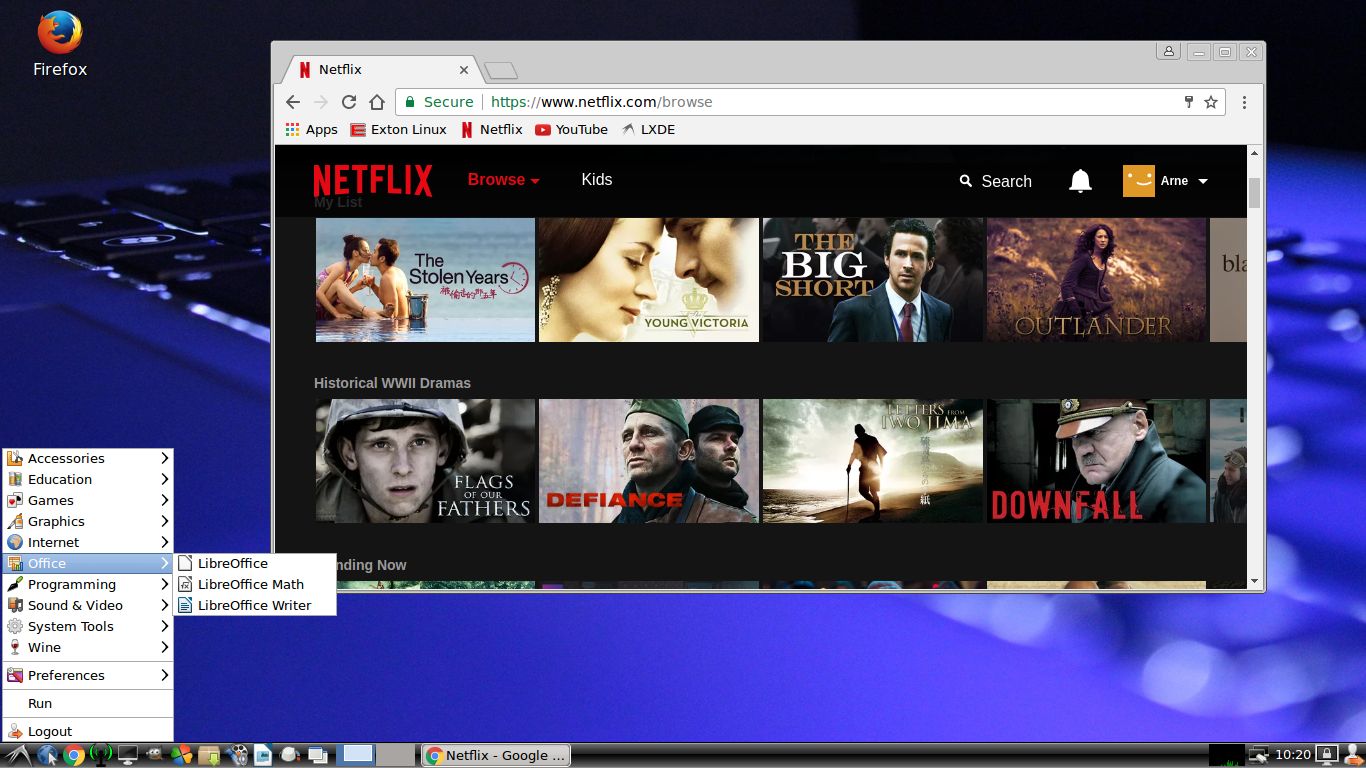Image resolution: width=1366 pixels, height=768 pixels.
Task: Bookmark this page with the star icon
Action: pos(1211,102)
